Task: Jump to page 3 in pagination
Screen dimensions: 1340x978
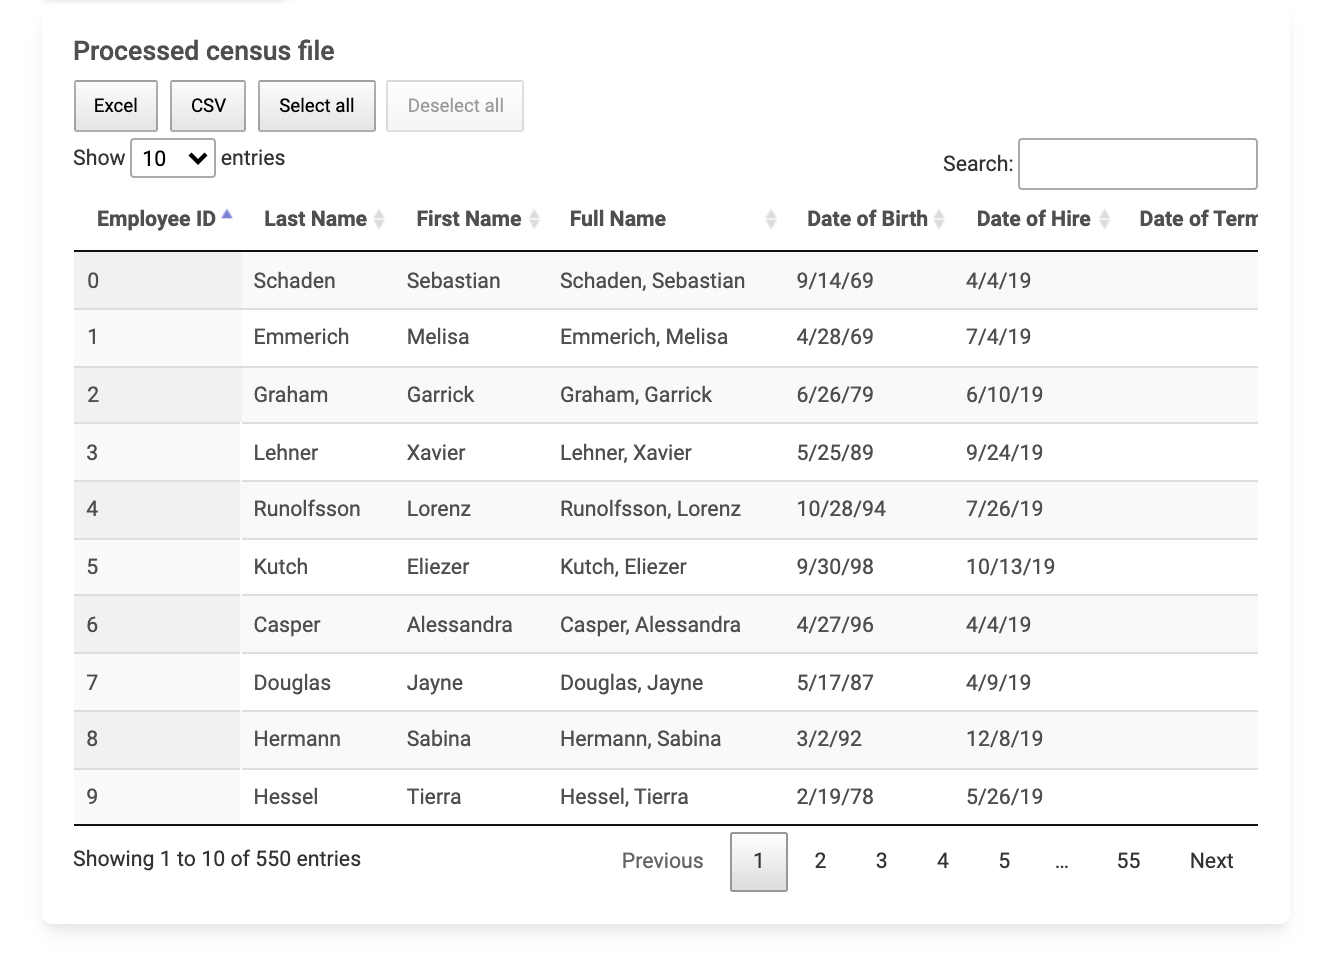Action: 881,861
